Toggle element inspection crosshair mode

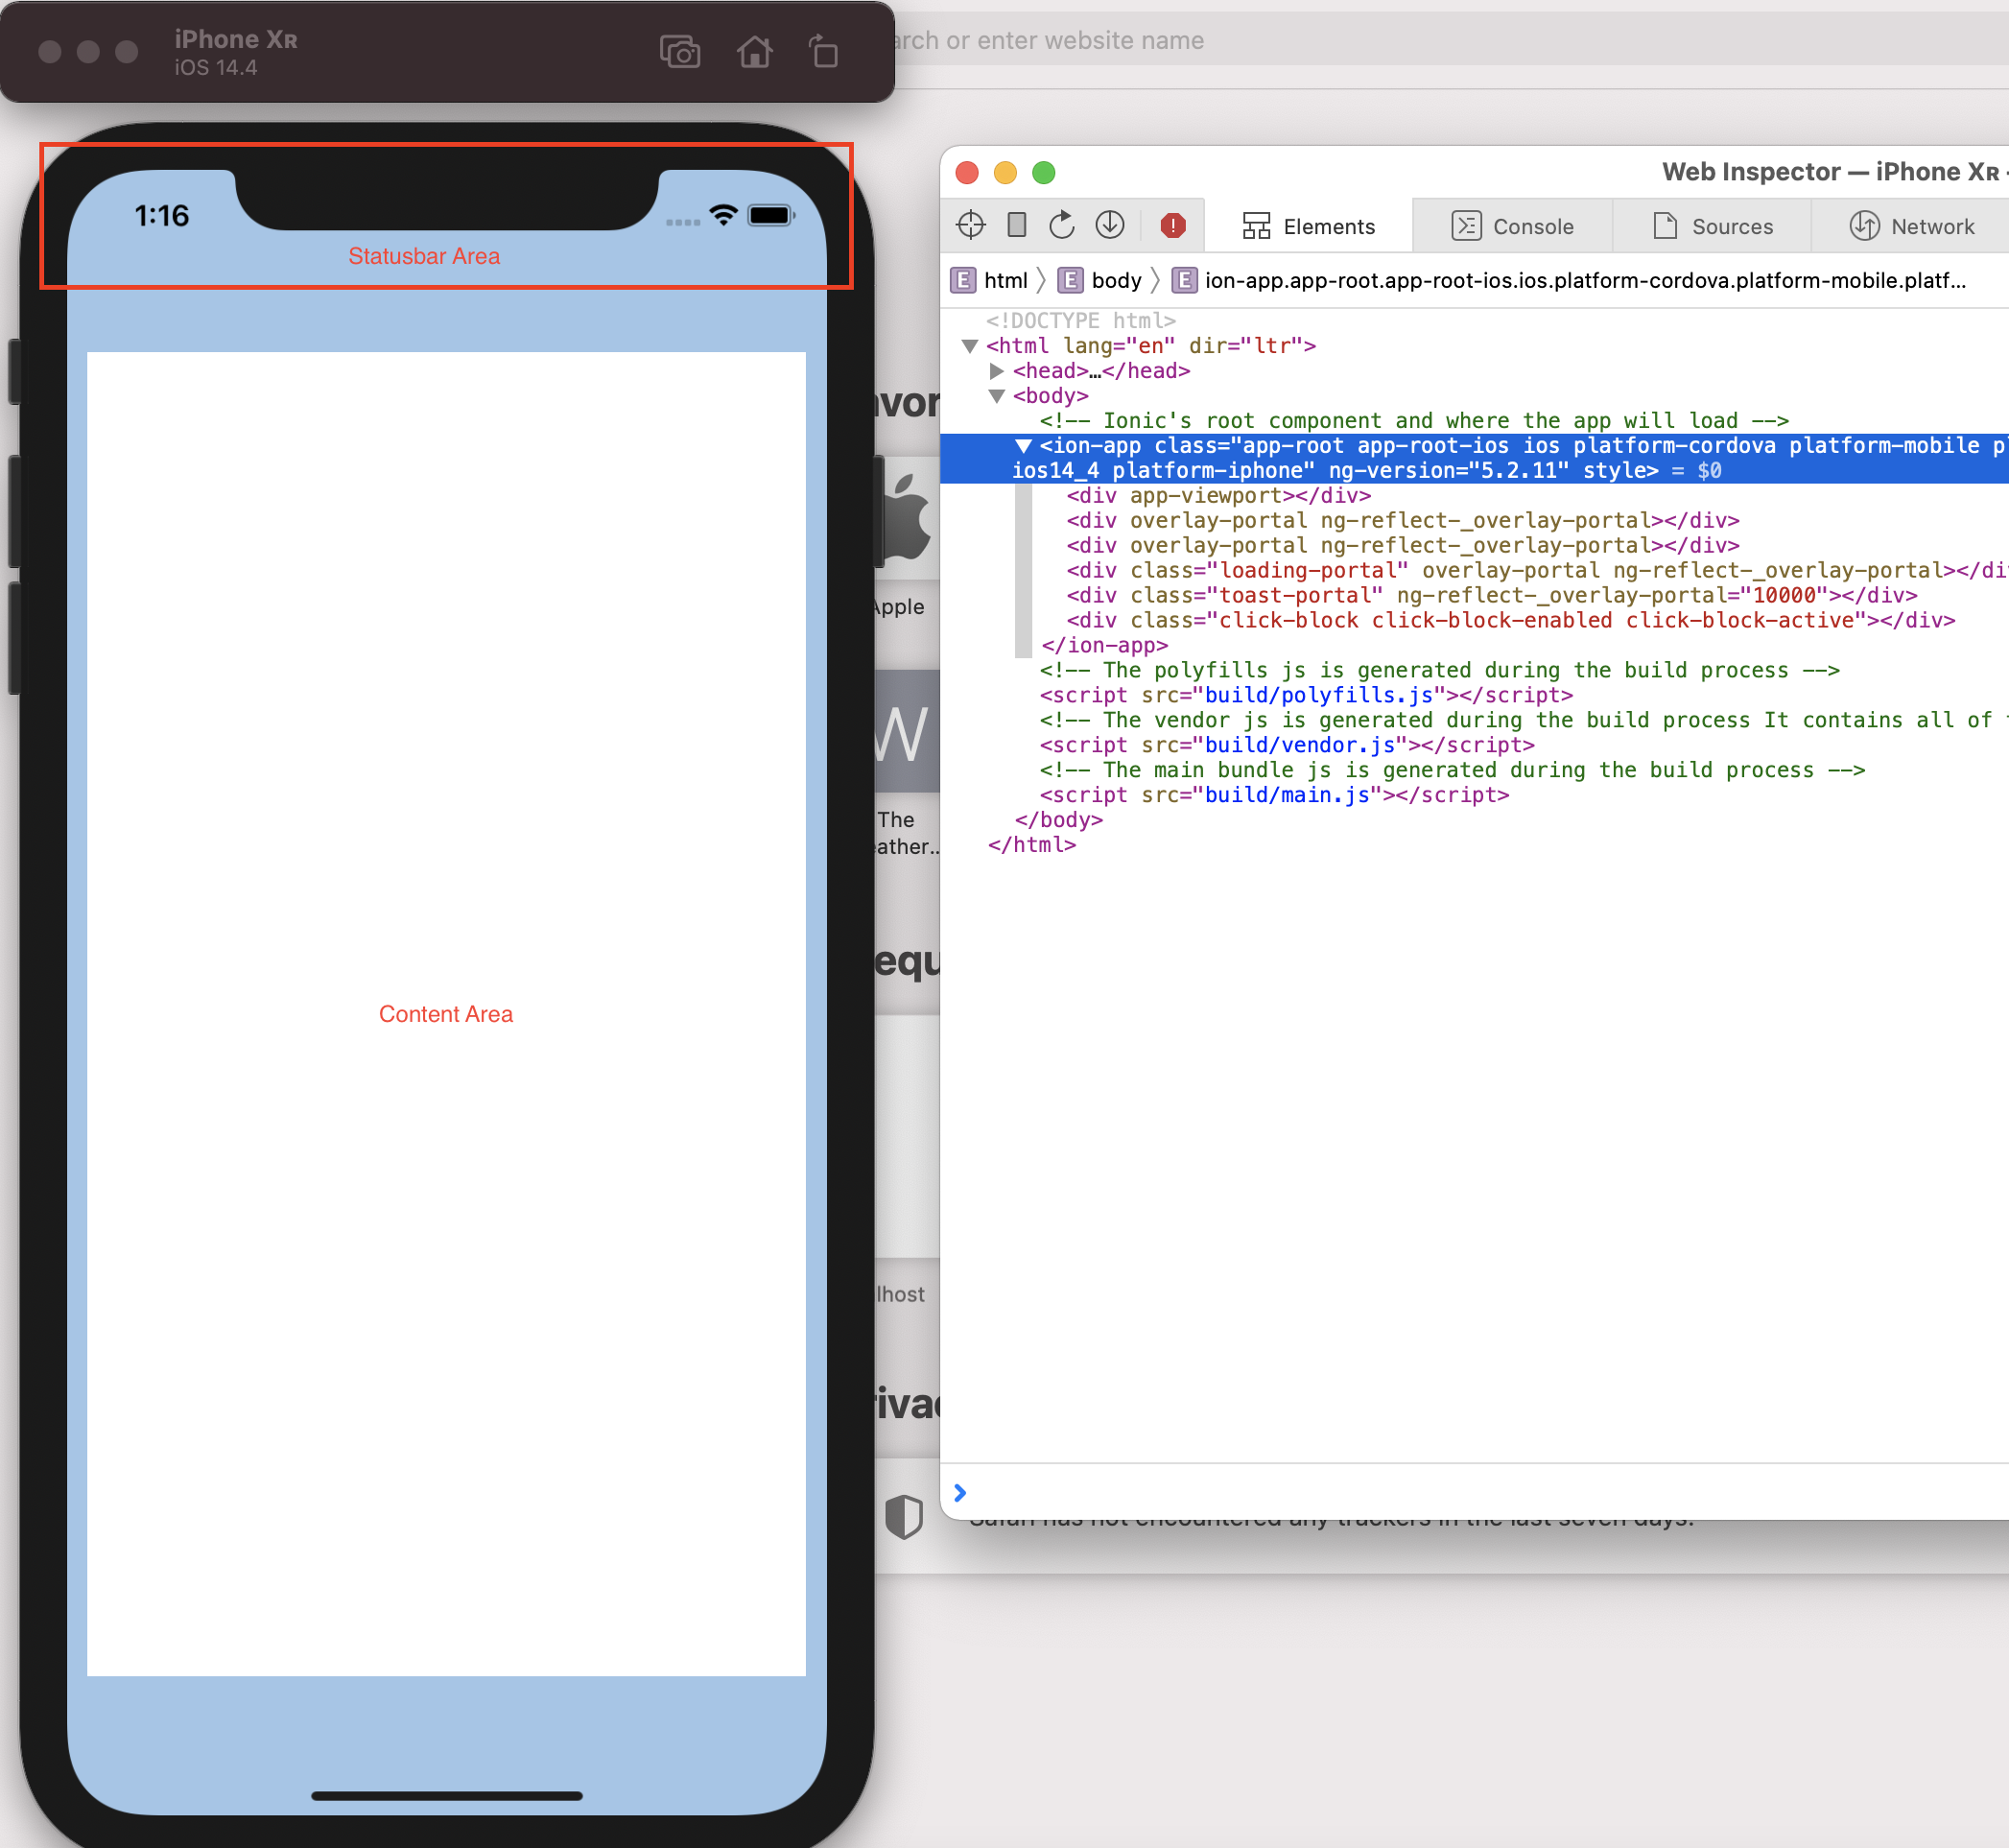(969, 225)
